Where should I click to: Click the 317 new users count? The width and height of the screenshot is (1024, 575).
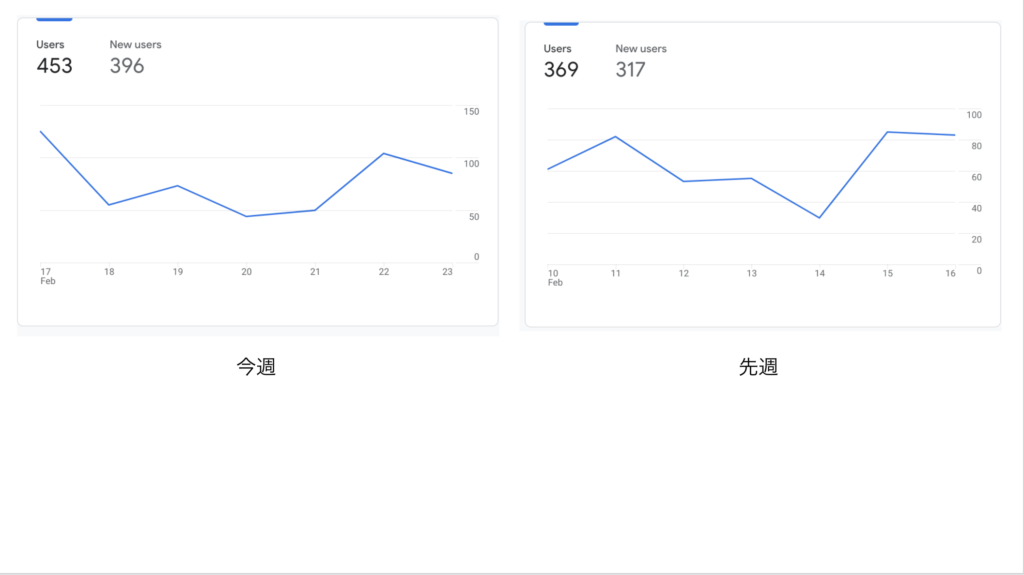coord(630,70)
